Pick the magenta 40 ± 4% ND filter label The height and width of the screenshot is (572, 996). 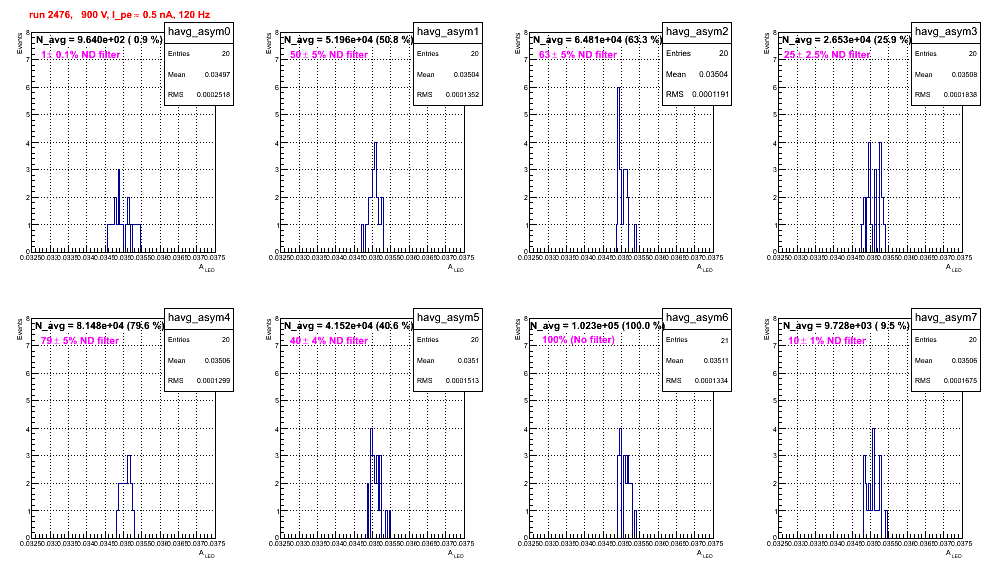tap(329, 341)
